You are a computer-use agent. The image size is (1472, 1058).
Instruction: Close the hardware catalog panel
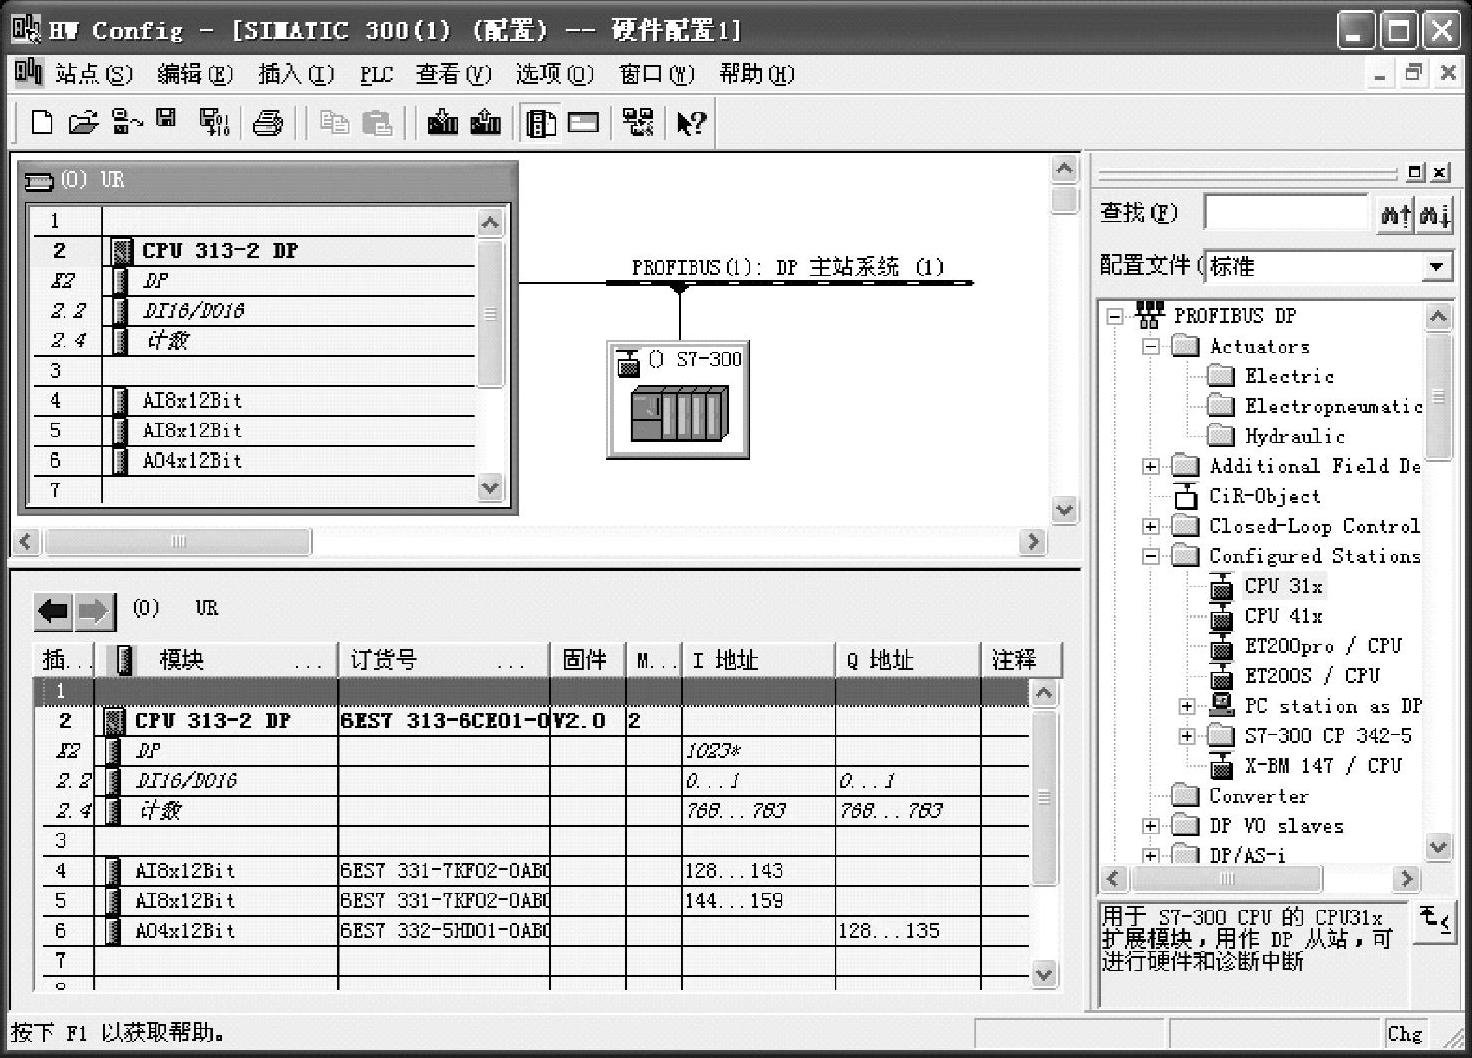pos(1440,172)
